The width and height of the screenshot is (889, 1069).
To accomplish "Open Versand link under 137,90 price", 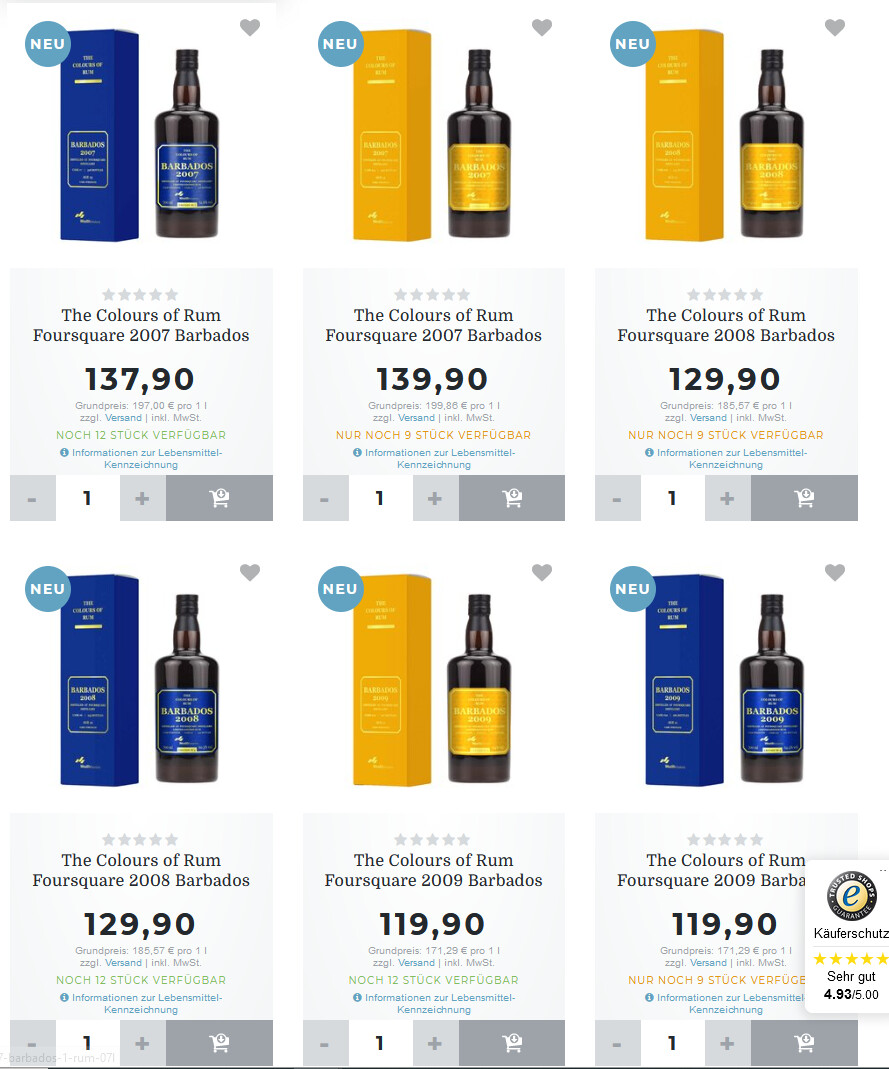I will (123, 418).
